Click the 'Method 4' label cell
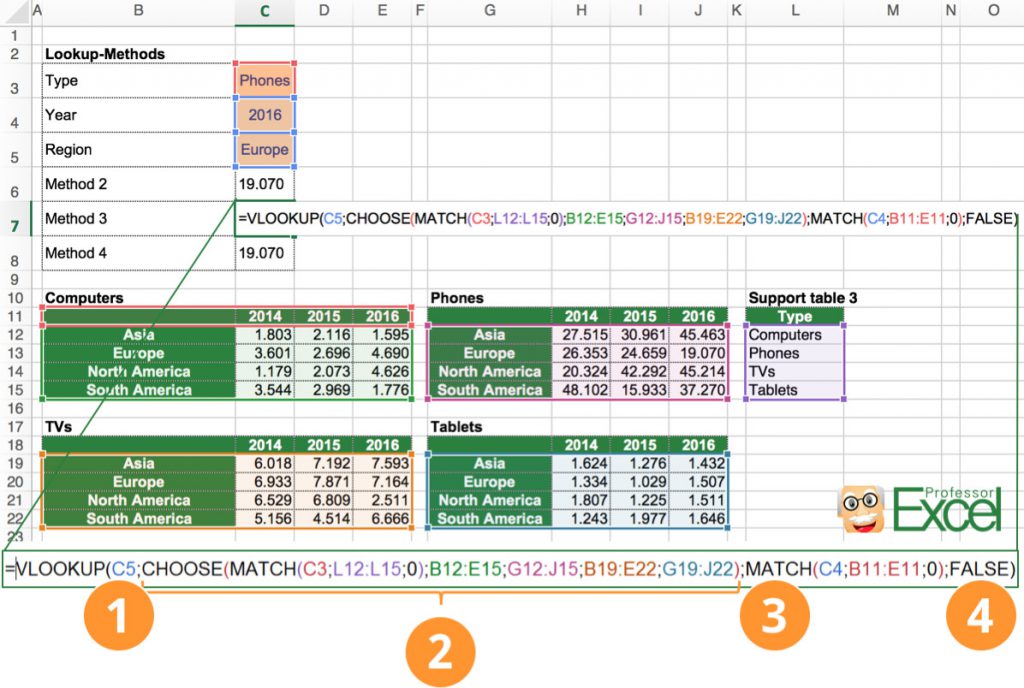This screenshot has width=1024, height=688. pyautogui.click(x=138, y=253)
